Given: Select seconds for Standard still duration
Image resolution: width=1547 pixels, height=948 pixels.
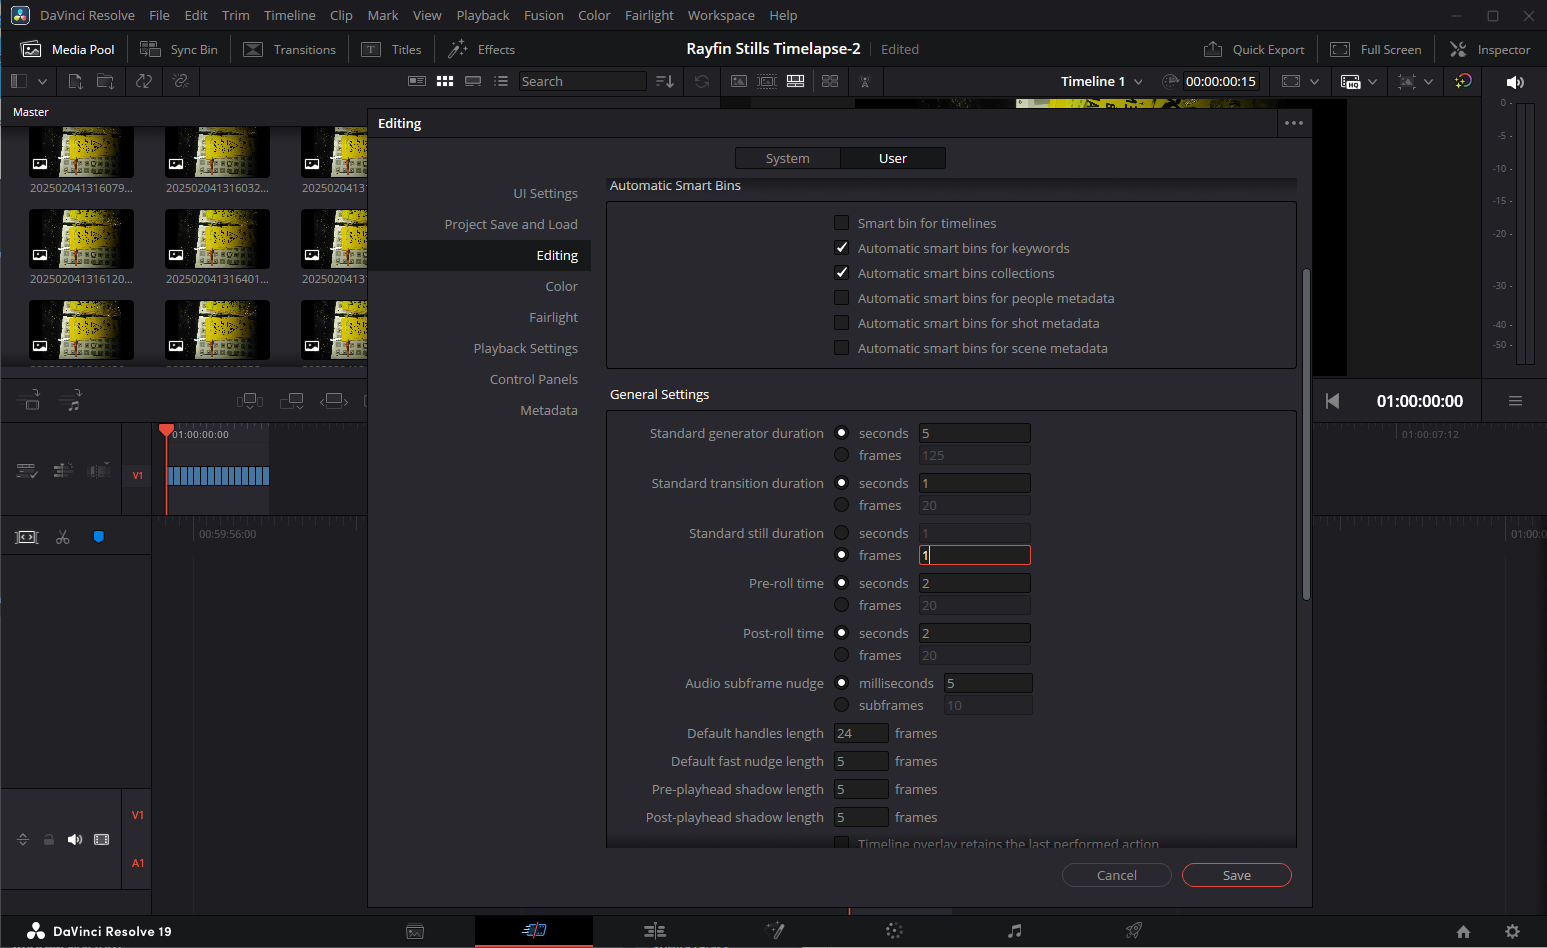Looking at the screenshot, I should (x=841, y=533).
